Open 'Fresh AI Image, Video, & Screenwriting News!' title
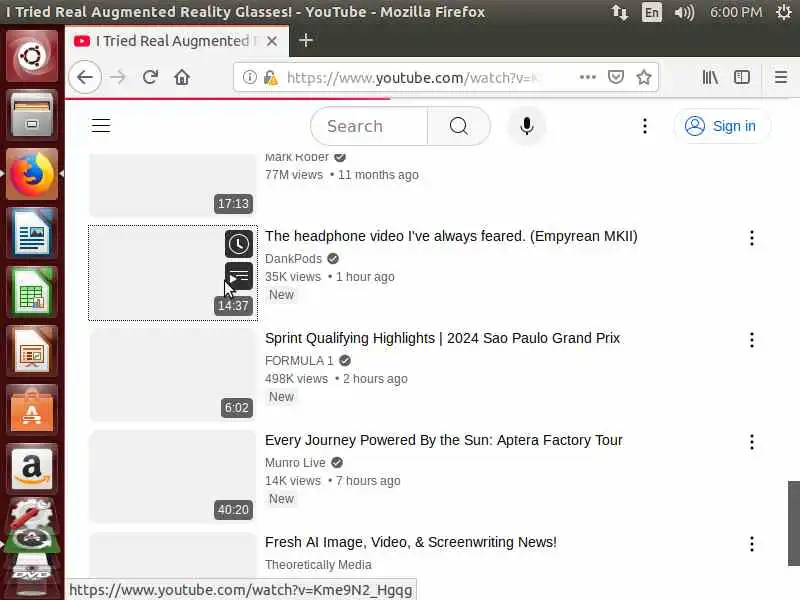Image resolution: width=800 pixels, height=600 pixels. pos(411,542)
